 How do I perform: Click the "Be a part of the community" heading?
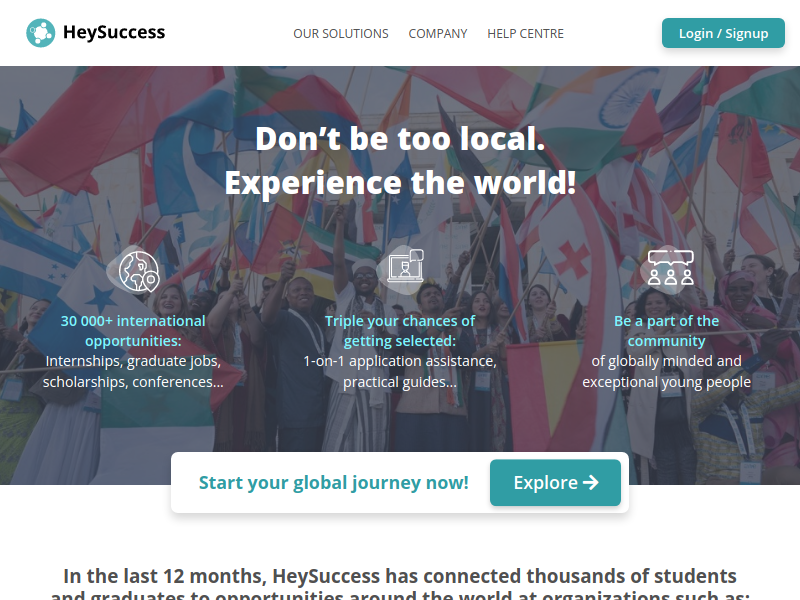[666, 331]
